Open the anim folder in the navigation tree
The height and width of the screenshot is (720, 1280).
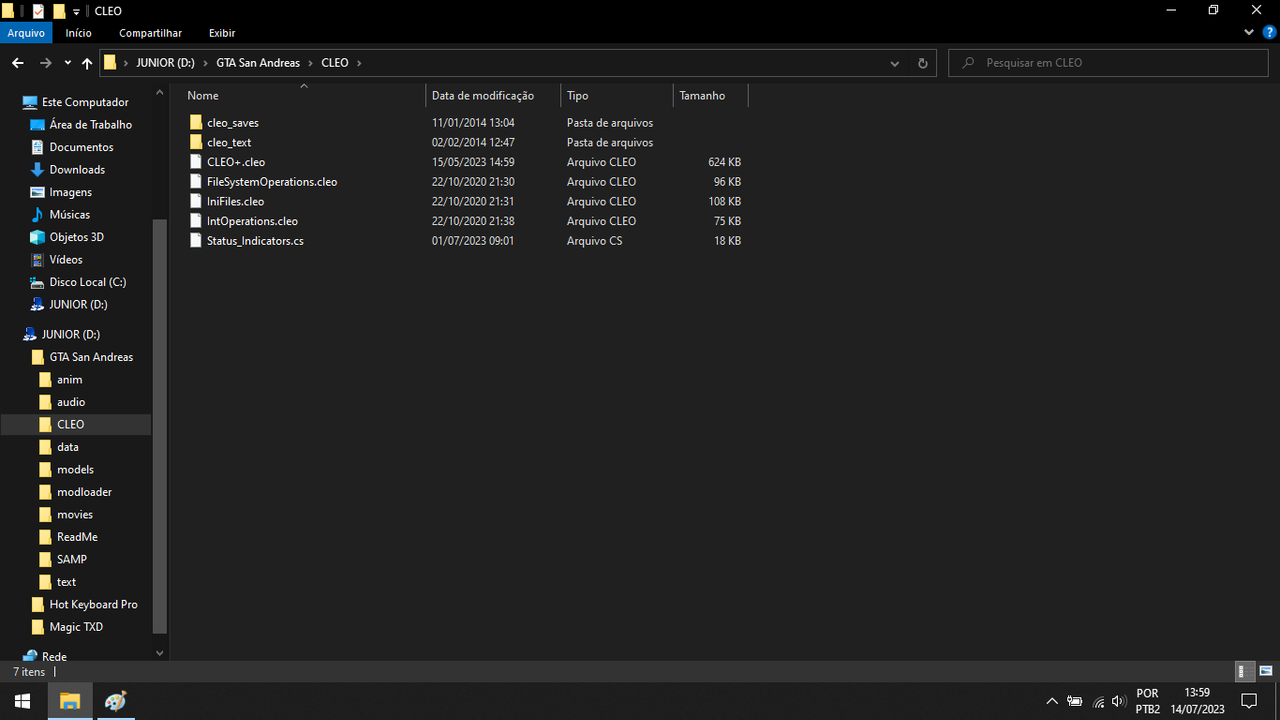69,380
